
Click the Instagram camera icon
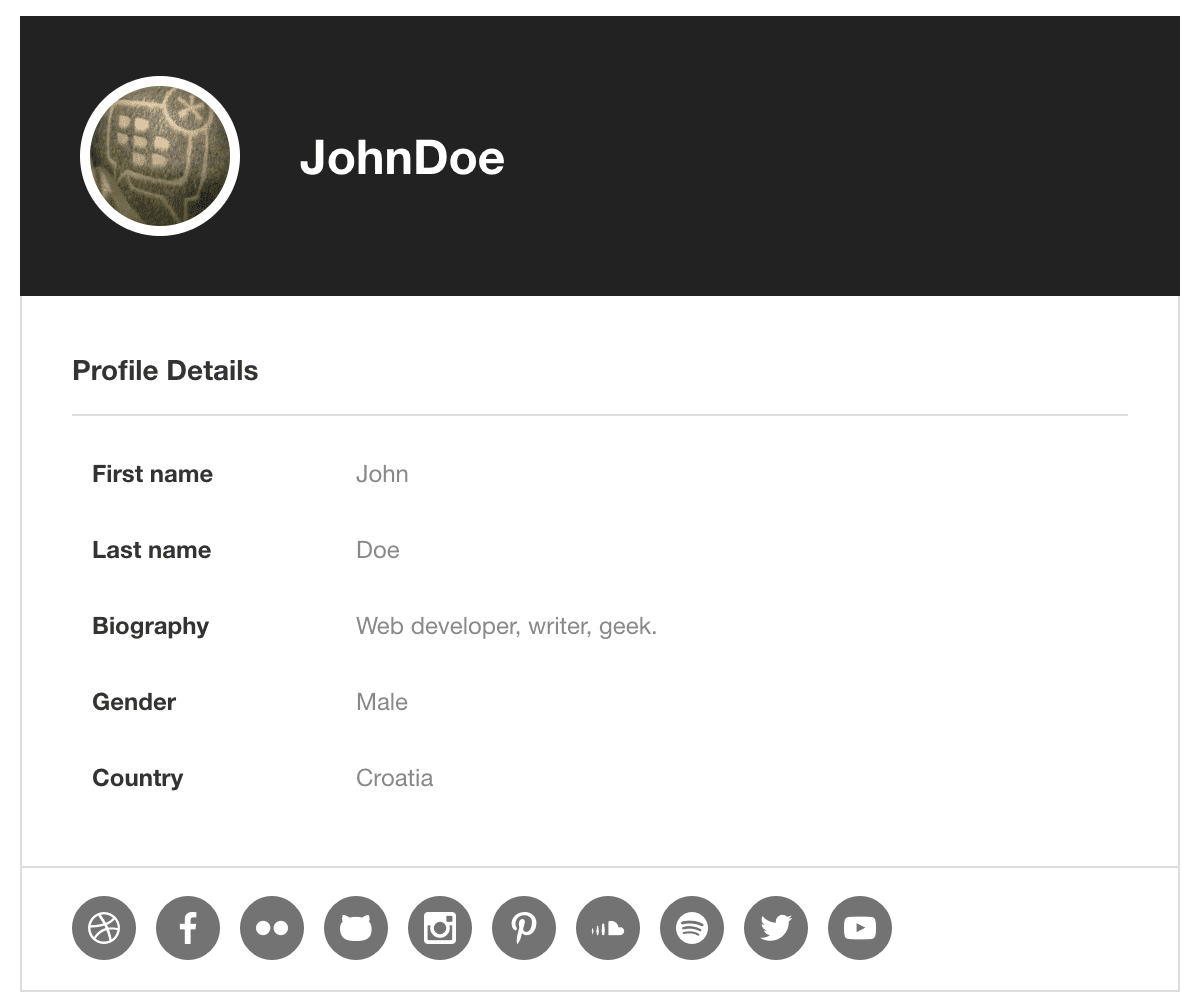click(440, 928)
